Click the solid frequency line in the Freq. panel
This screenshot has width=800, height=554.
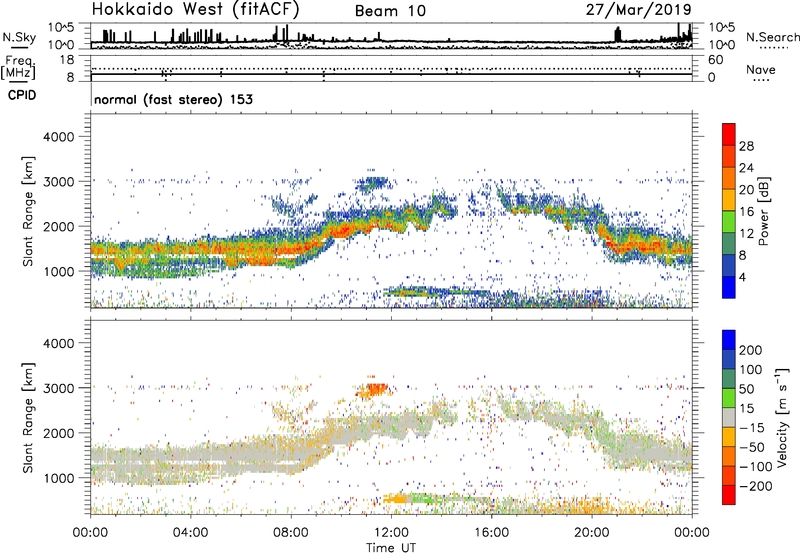coord(391,74)
